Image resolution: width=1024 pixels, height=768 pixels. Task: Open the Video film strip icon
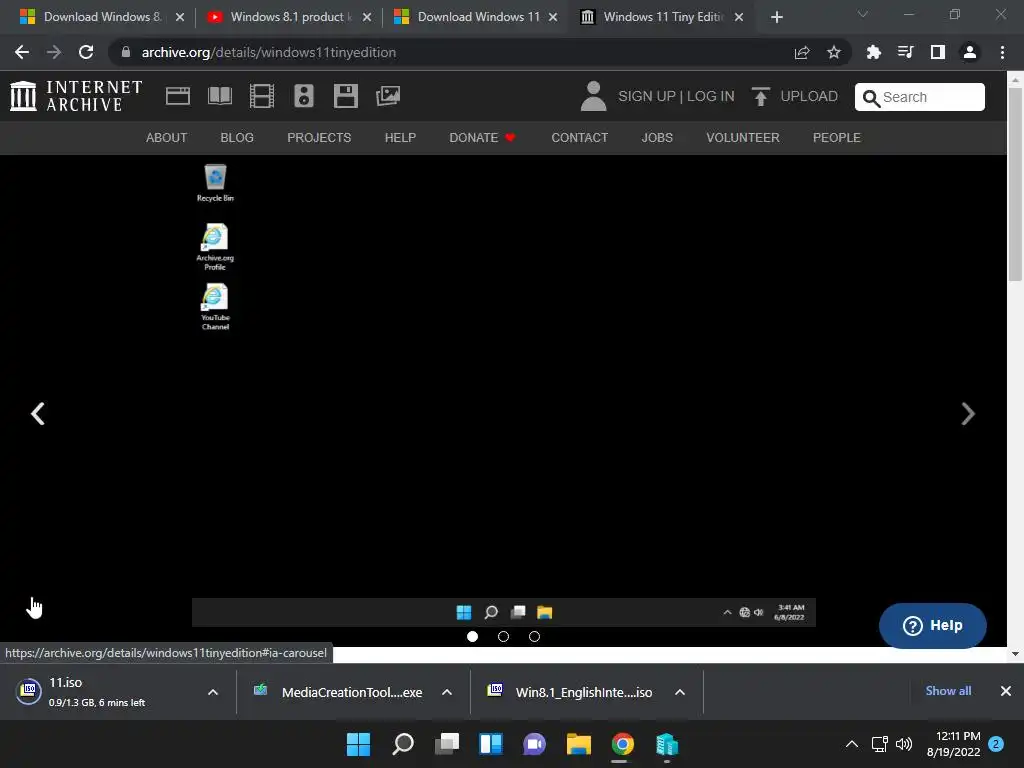[262, 96]
